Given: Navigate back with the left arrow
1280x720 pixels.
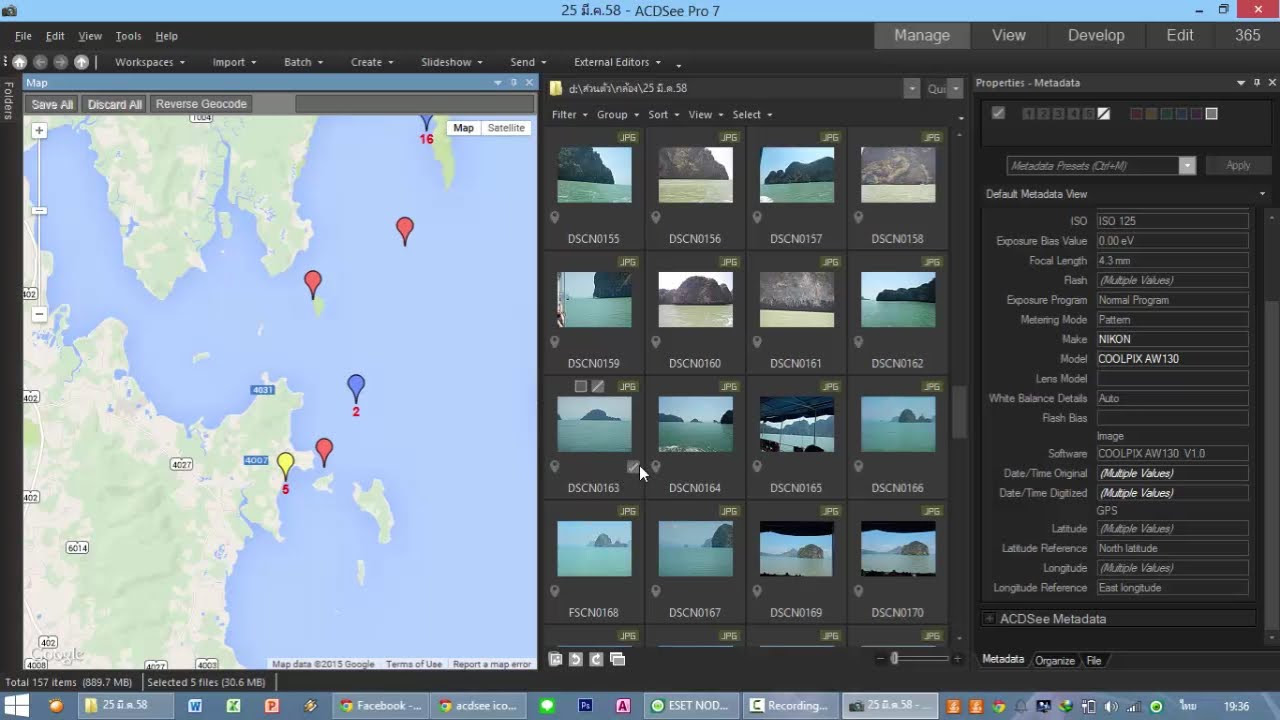Looking at the screenshot, I should pos(41,62).
